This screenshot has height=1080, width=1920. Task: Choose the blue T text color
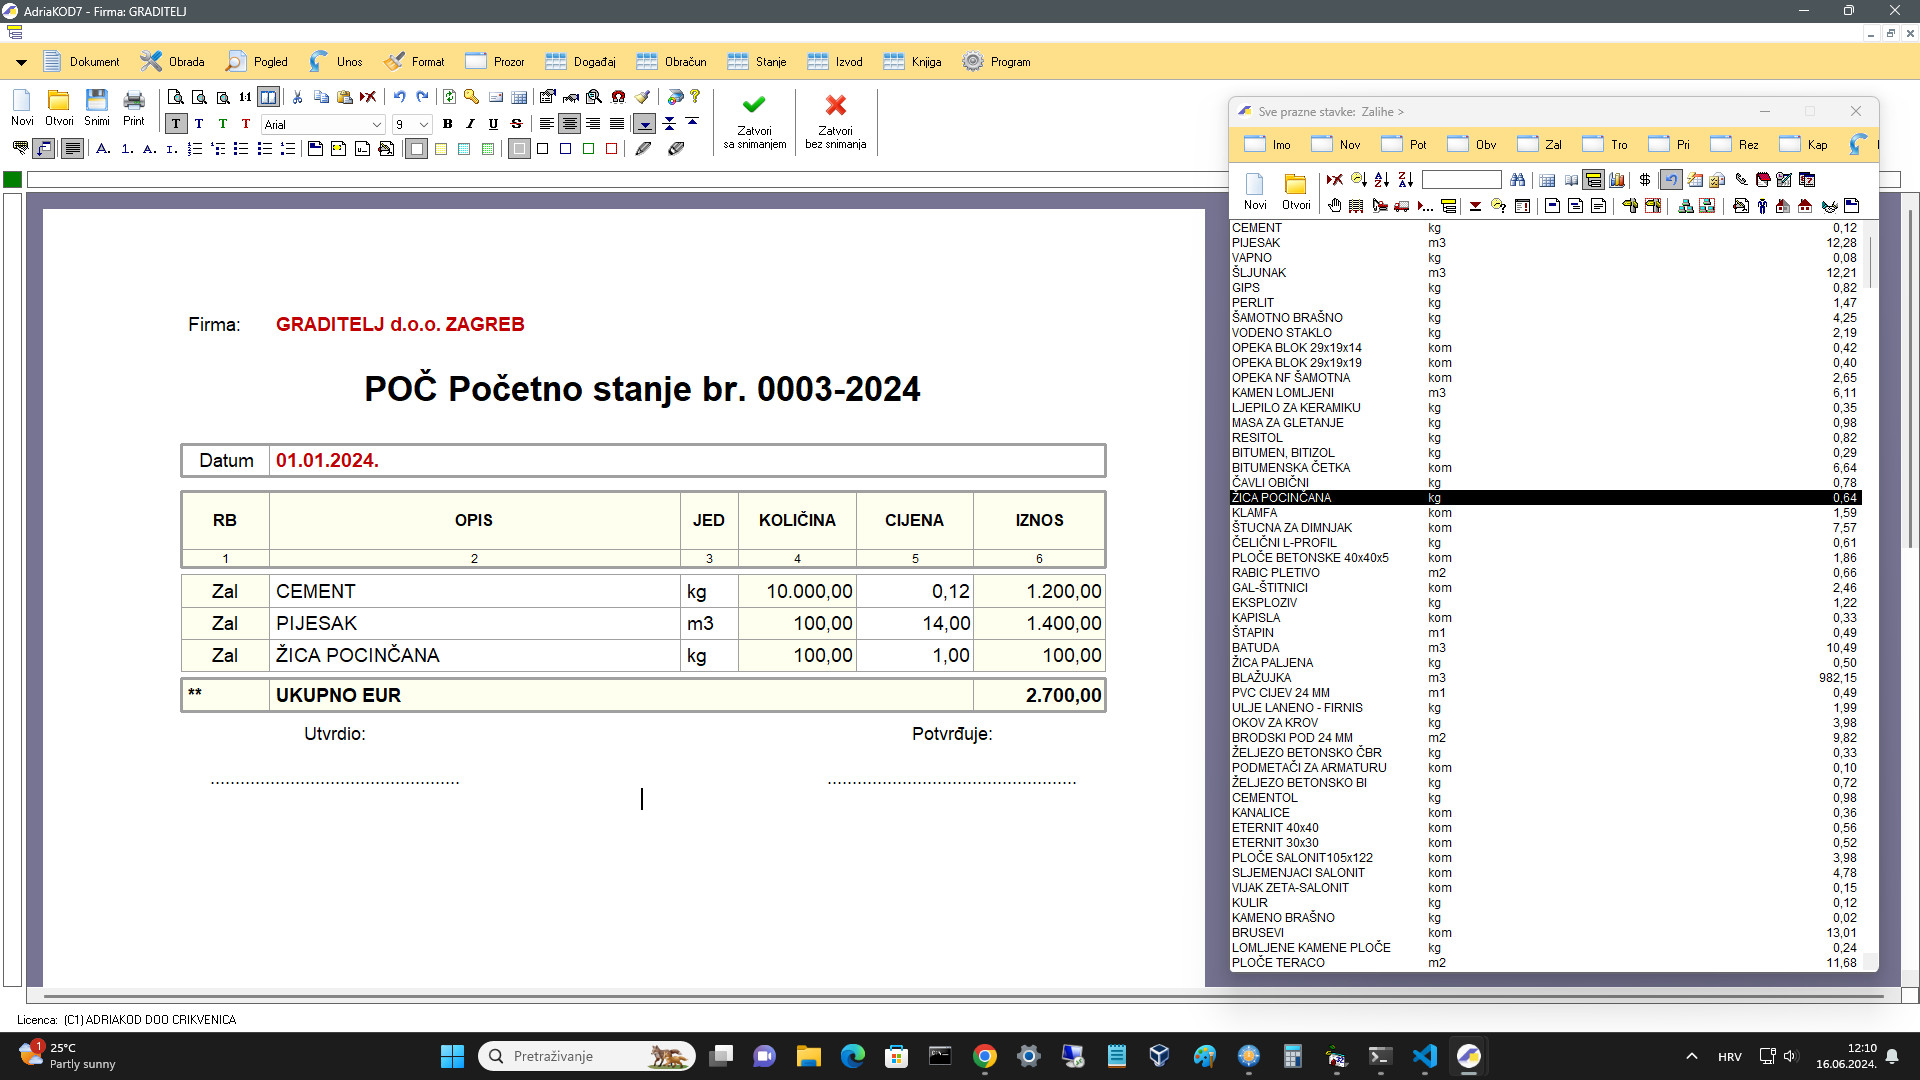tap(199, 124)
